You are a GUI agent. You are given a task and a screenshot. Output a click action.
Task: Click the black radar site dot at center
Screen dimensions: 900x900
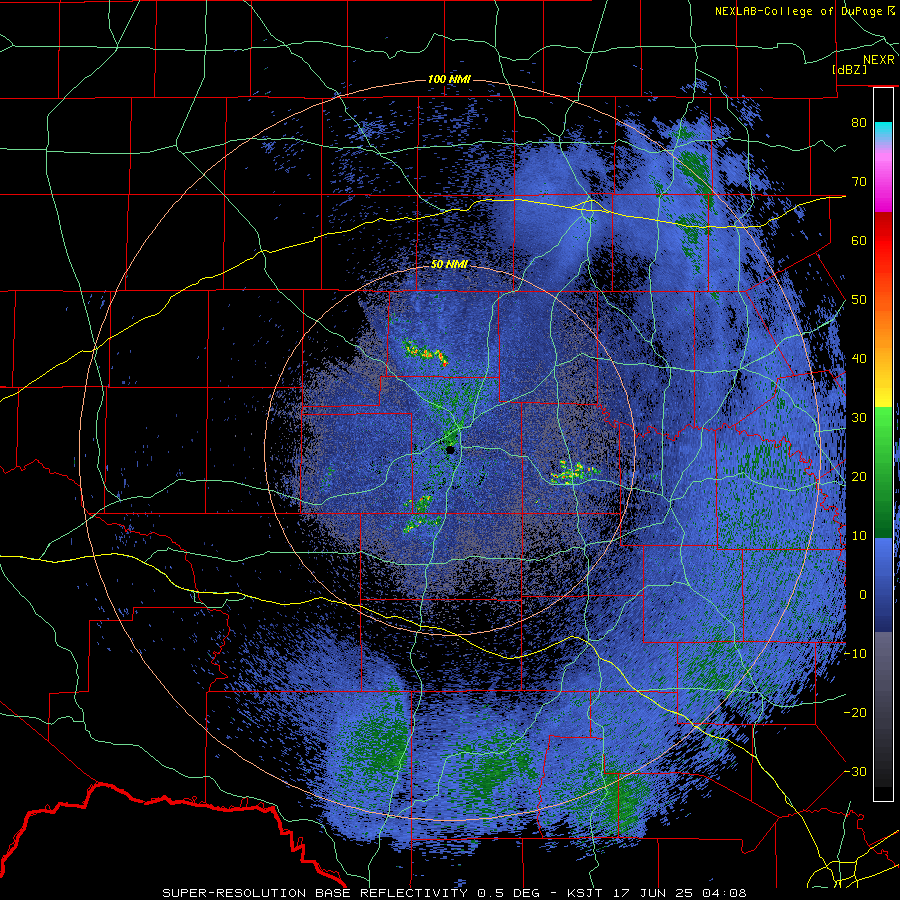(x=450, y=450)
